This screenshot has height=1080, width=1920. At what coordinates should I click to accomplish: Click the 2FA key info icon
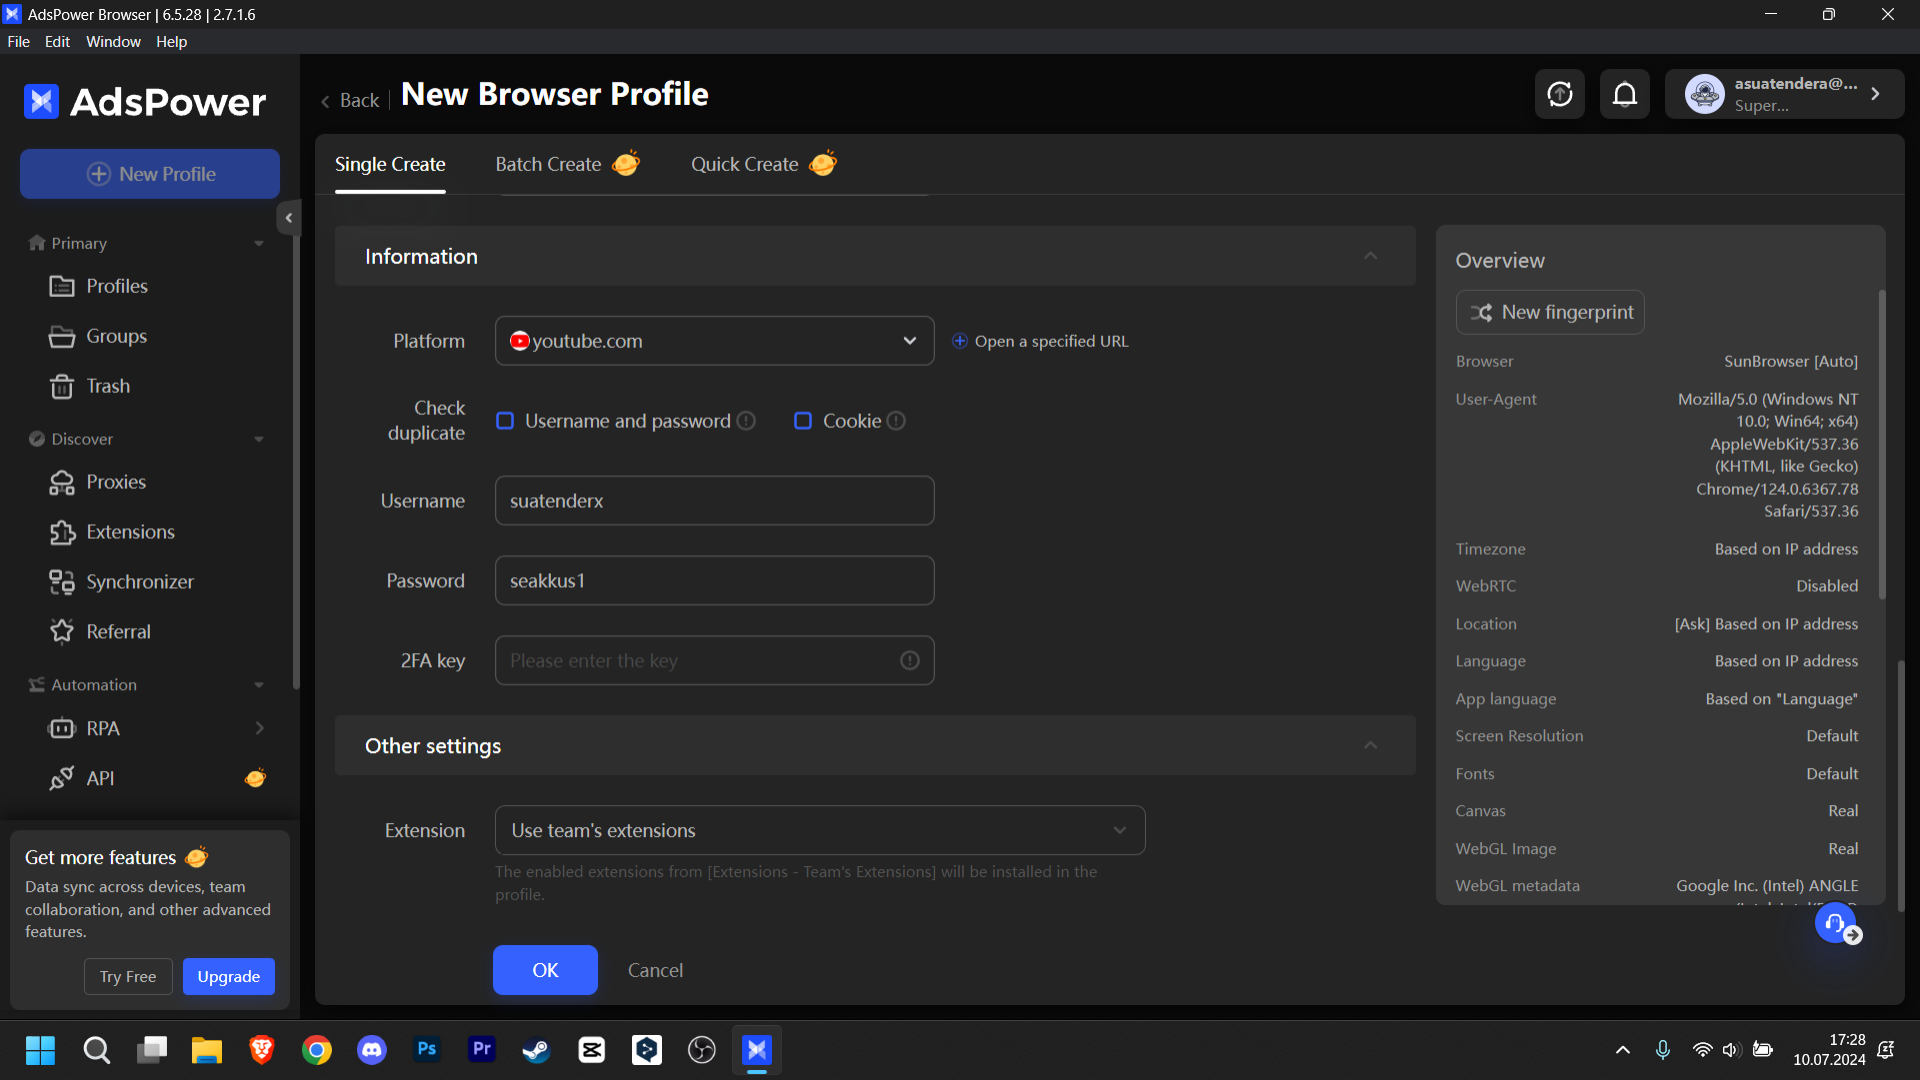click(910, 660)
